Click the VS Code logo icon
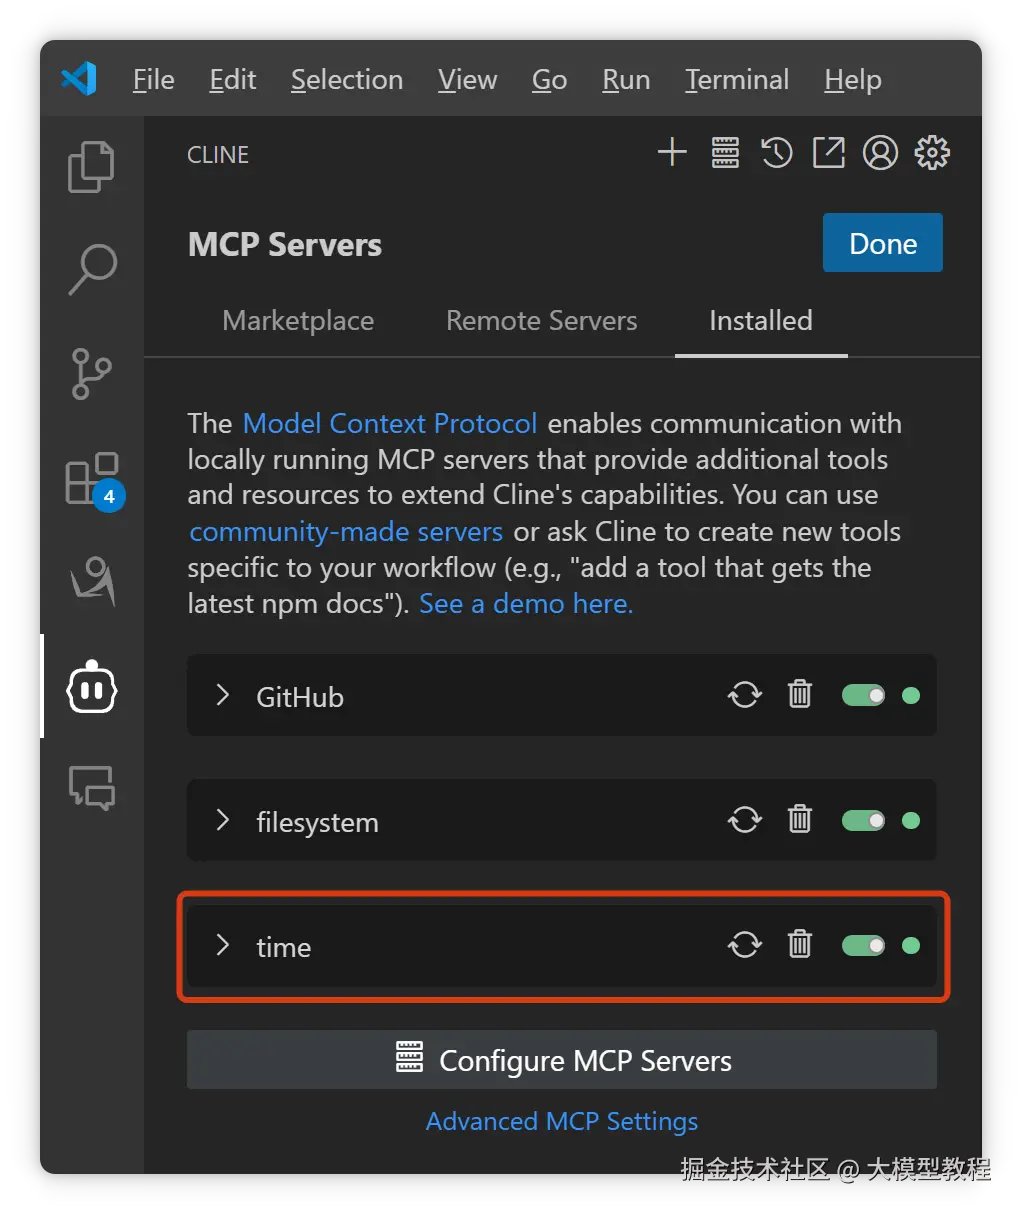The height and width of the screenshot is (1214, 1022). tap(79, 78)
